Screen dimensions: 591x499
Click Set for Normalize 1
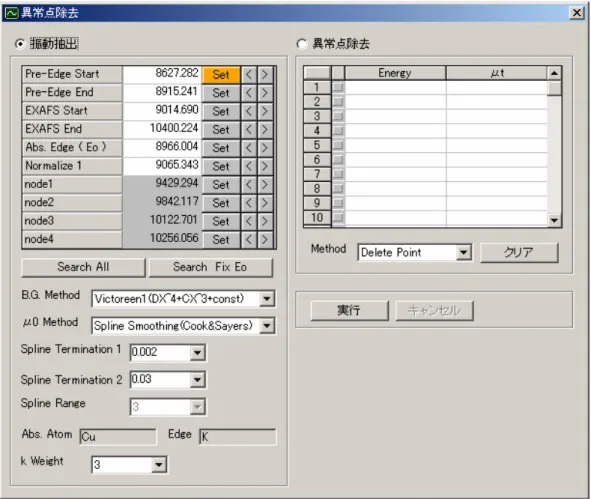click(221, 166)
